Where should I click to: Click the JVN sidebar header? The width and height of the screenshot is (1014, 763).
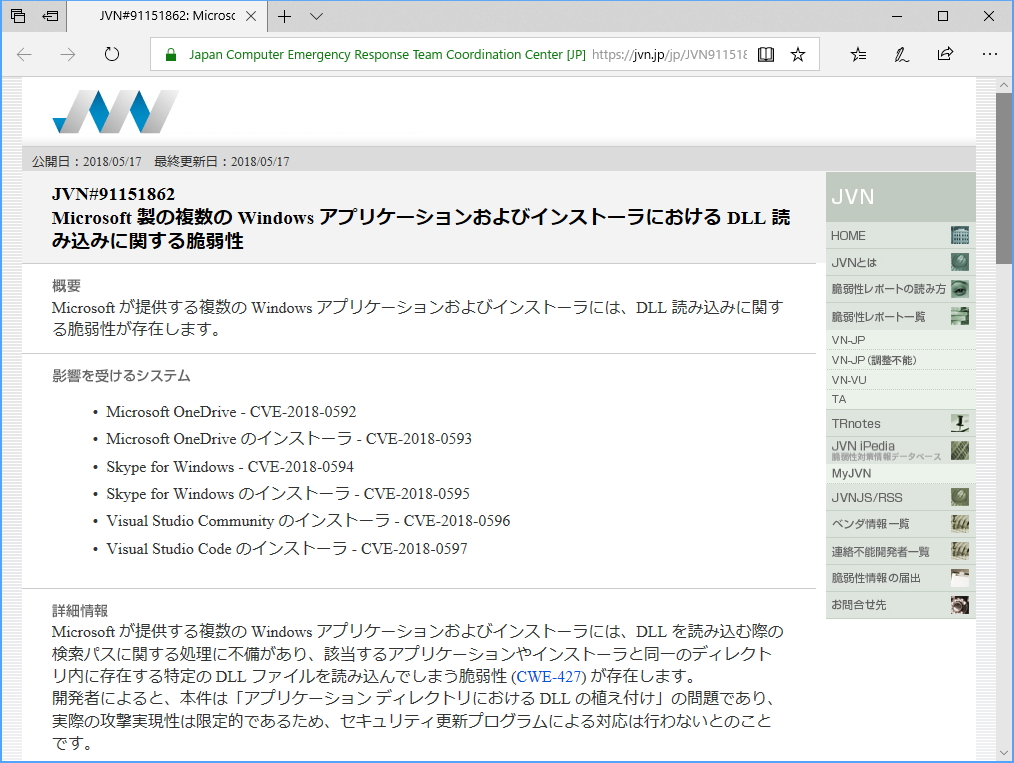click(900, 197)
